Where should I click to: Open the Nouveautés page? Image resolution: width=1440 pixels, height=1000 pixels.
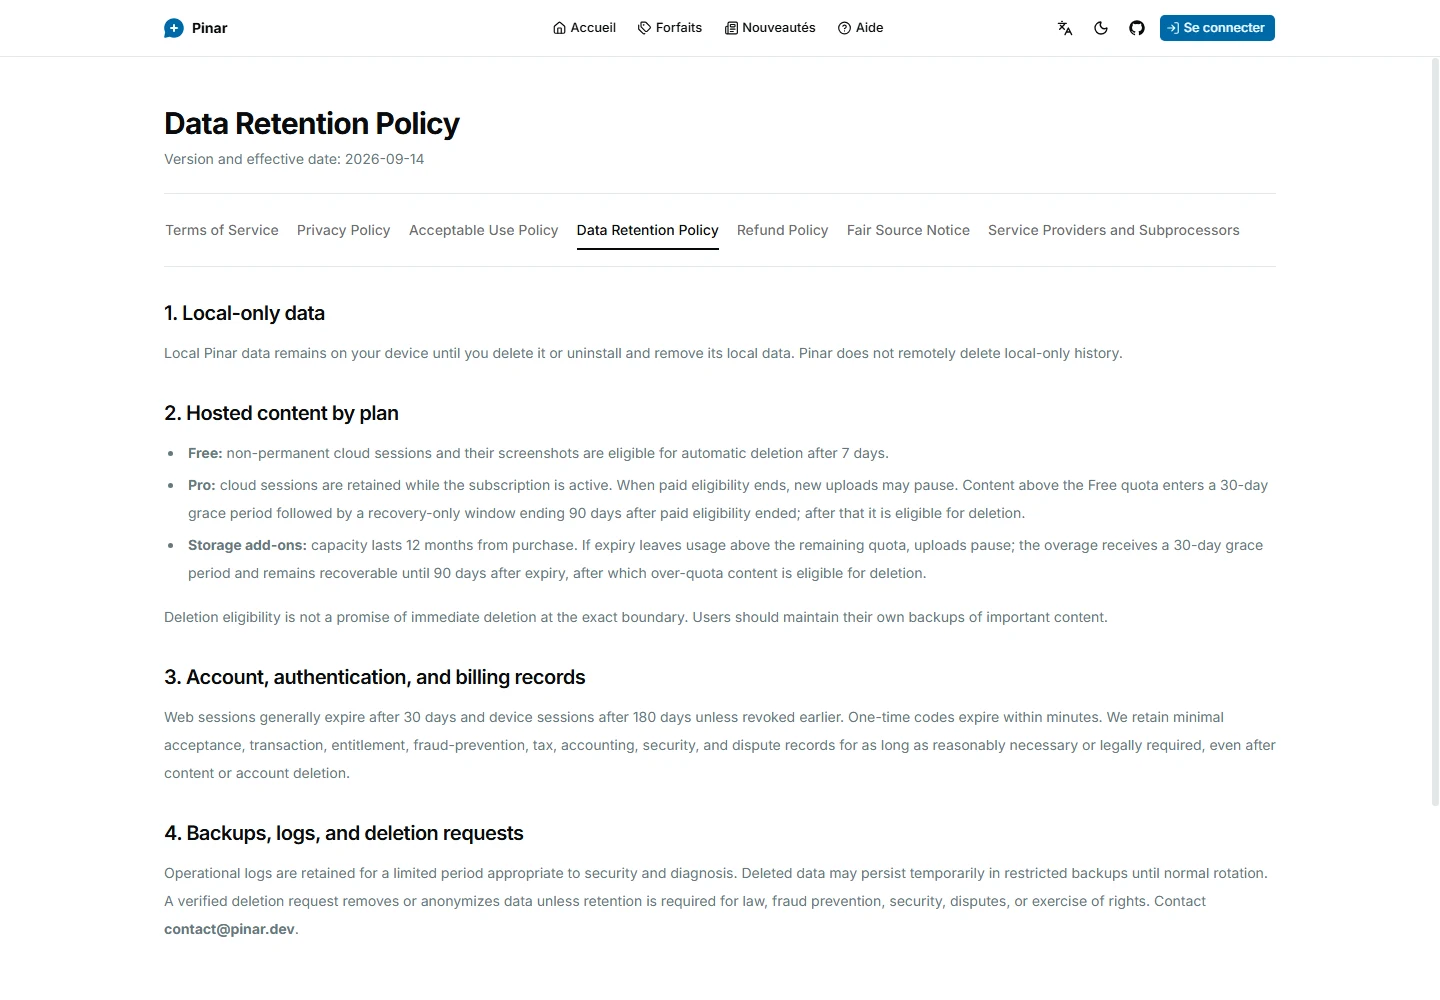point(770,28)
